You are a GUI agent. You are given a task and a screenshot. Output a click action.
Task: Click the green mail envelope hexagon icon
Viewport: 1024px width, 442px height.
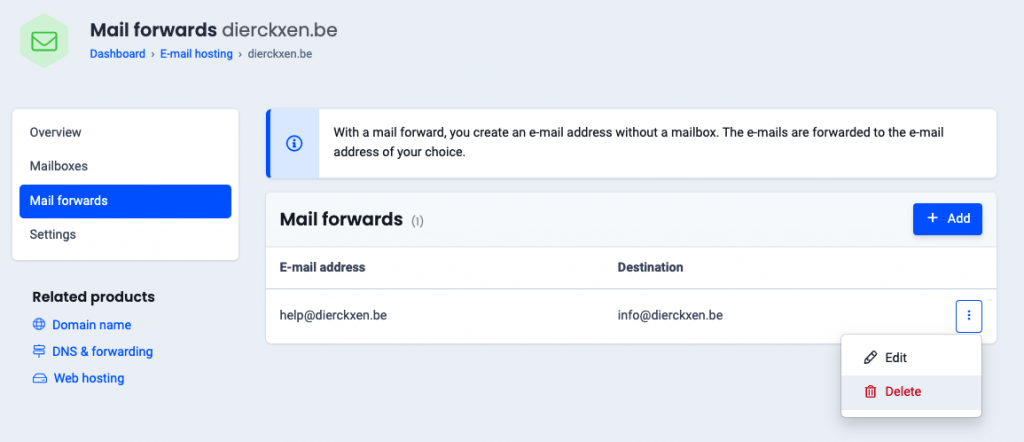click(44, 42)
